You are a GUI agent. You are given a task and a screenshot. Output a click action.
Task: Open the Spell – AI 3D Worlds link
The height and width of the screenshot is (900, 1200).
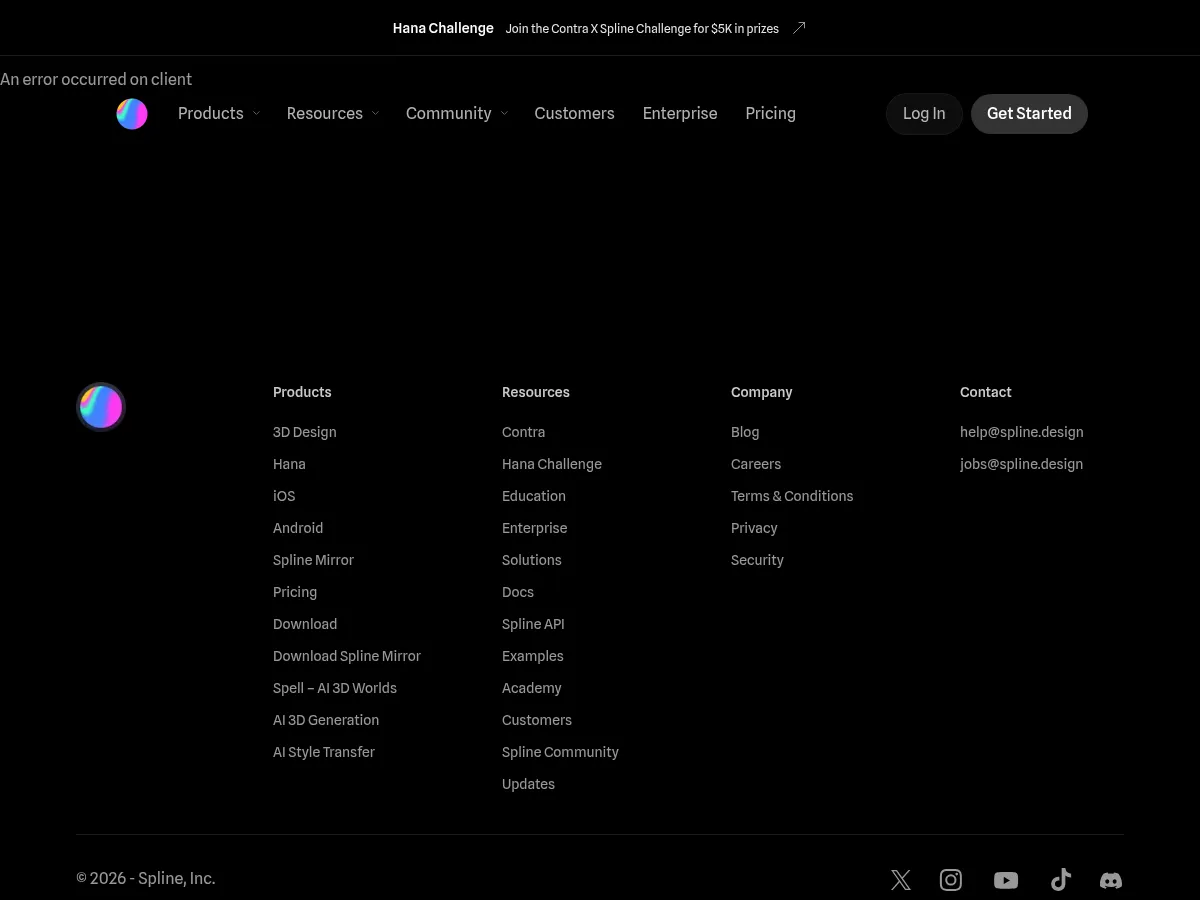pos(335,688)
